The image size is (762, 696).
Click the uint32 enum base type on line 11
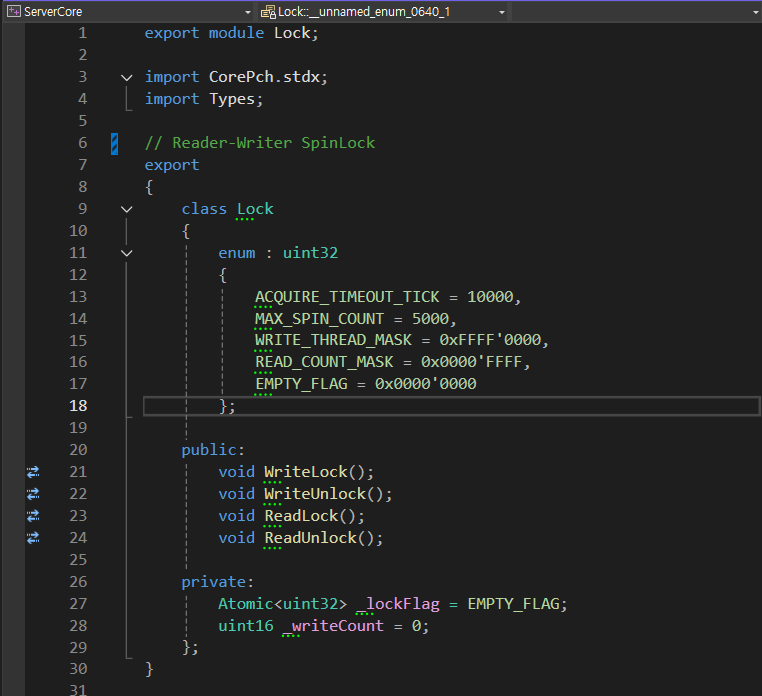(310, 253)
